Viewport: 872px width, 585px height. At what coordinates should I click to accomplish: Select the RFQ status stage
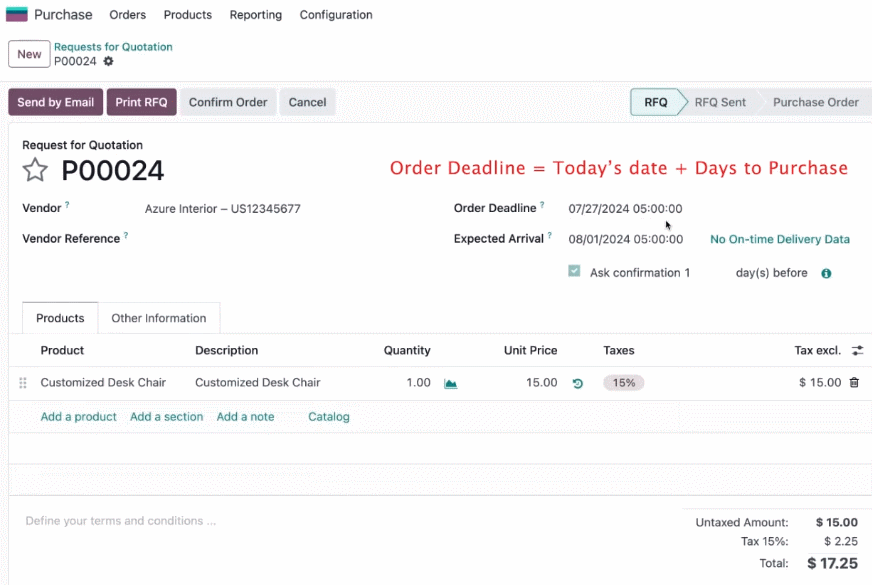pos(656,102)
